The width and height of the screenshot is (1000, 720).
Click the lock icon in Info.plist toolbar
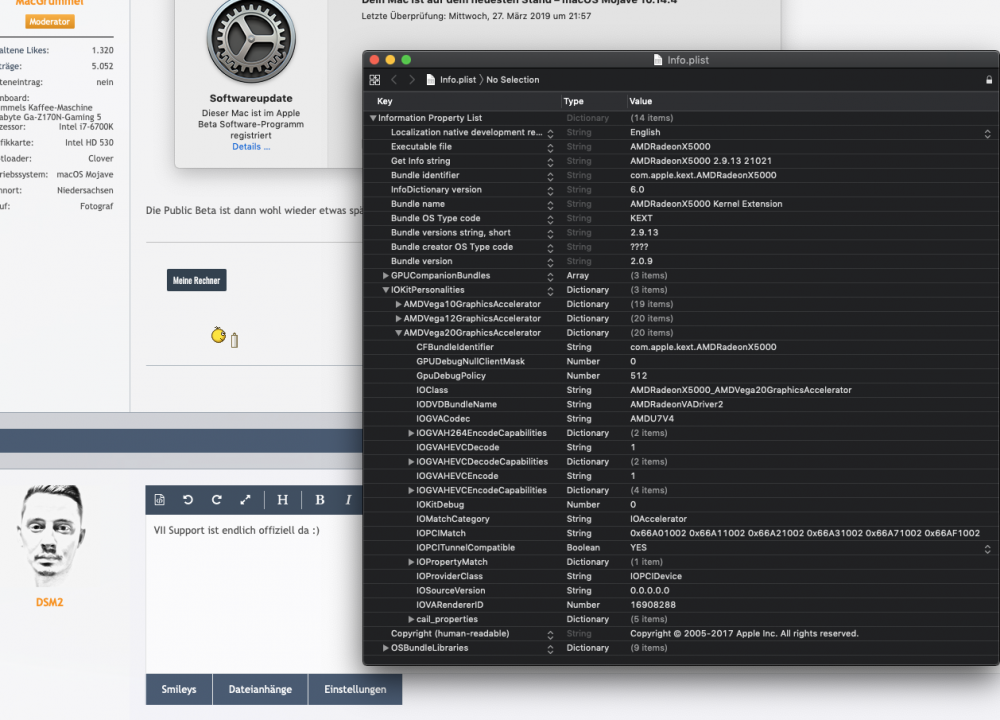pos(989,80)
